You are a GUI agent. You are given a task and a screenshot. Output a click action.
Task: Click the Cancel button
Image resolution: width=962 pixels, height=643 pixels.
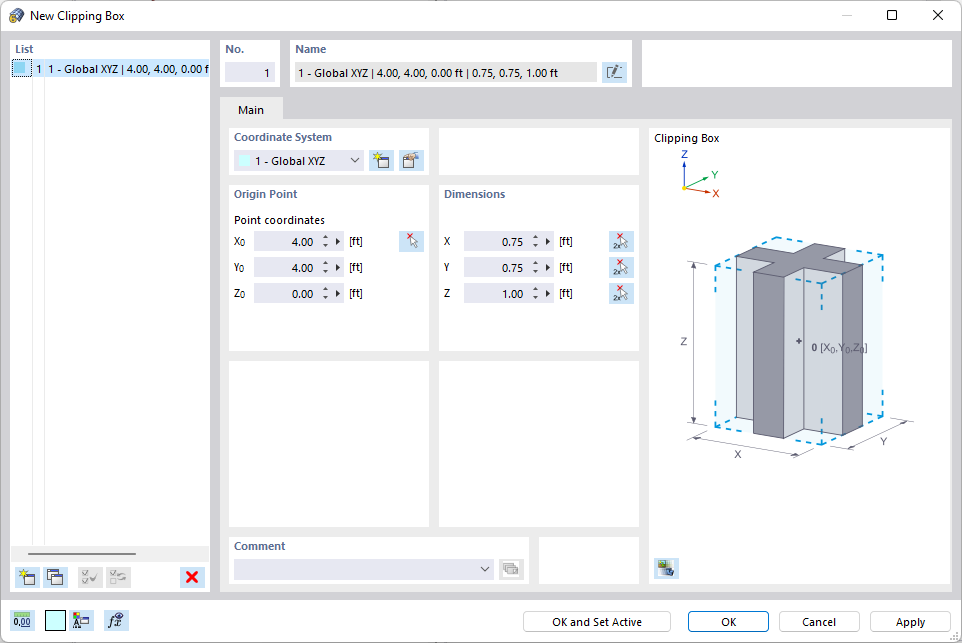tap(819, 622)
